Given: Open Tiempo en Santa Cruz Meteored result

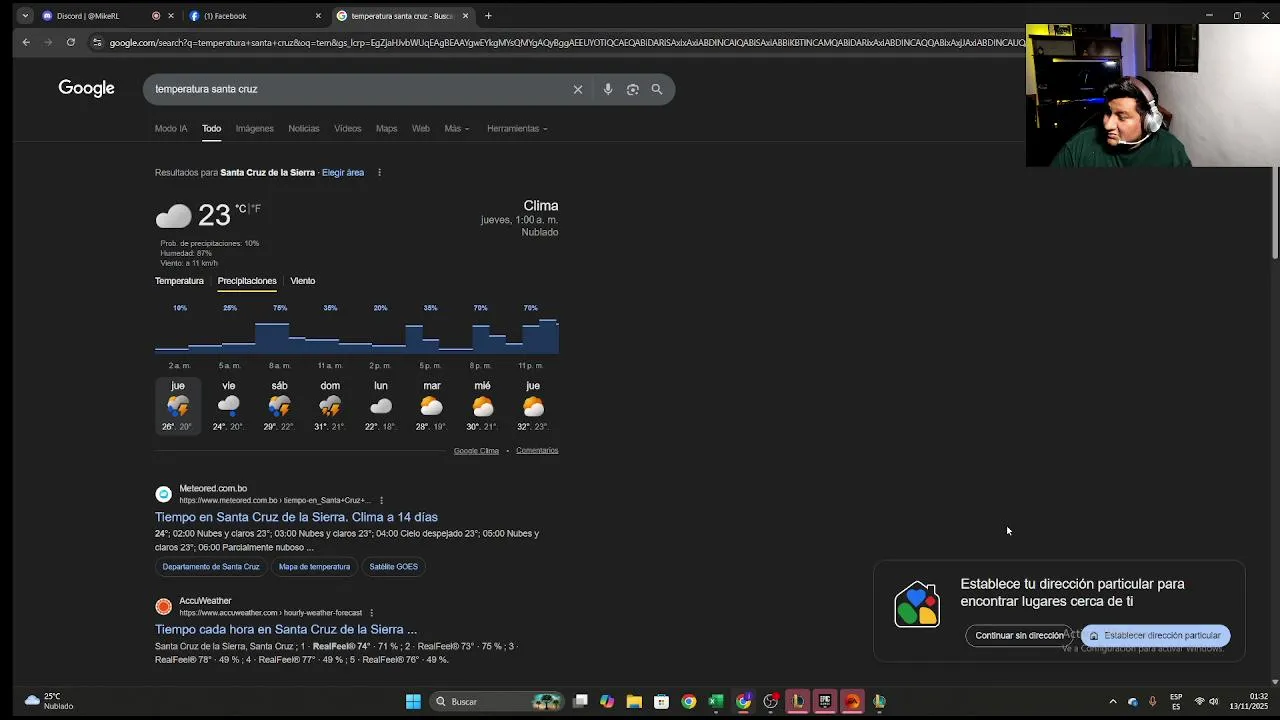Looking at the screenshot, I should tap(296, 517).
